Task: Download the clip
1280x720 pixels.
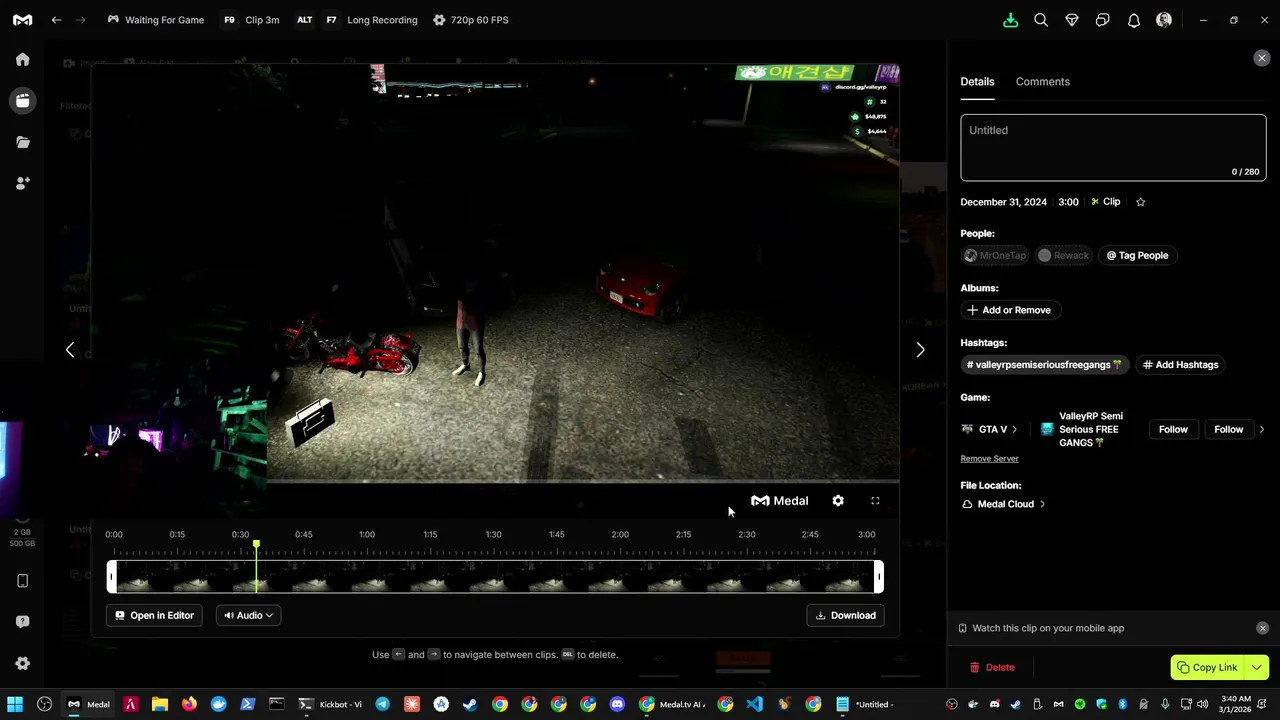Action: pyautogui.click(x=845, y=615)
